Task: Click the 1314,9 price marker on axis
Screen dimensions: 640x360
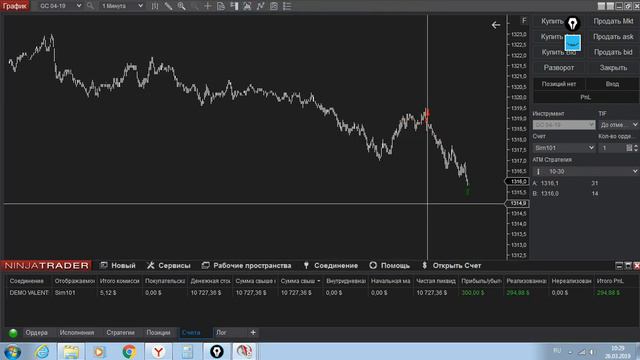Action: pos(518,203)
